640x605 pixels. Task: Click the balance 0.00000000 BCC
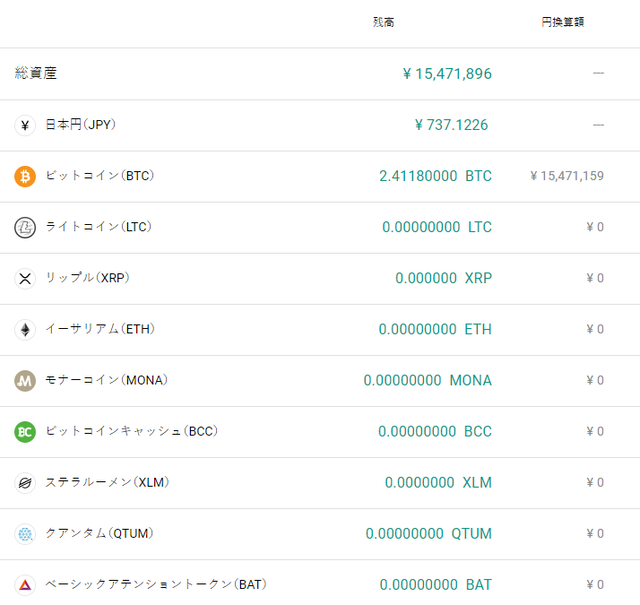435,432
